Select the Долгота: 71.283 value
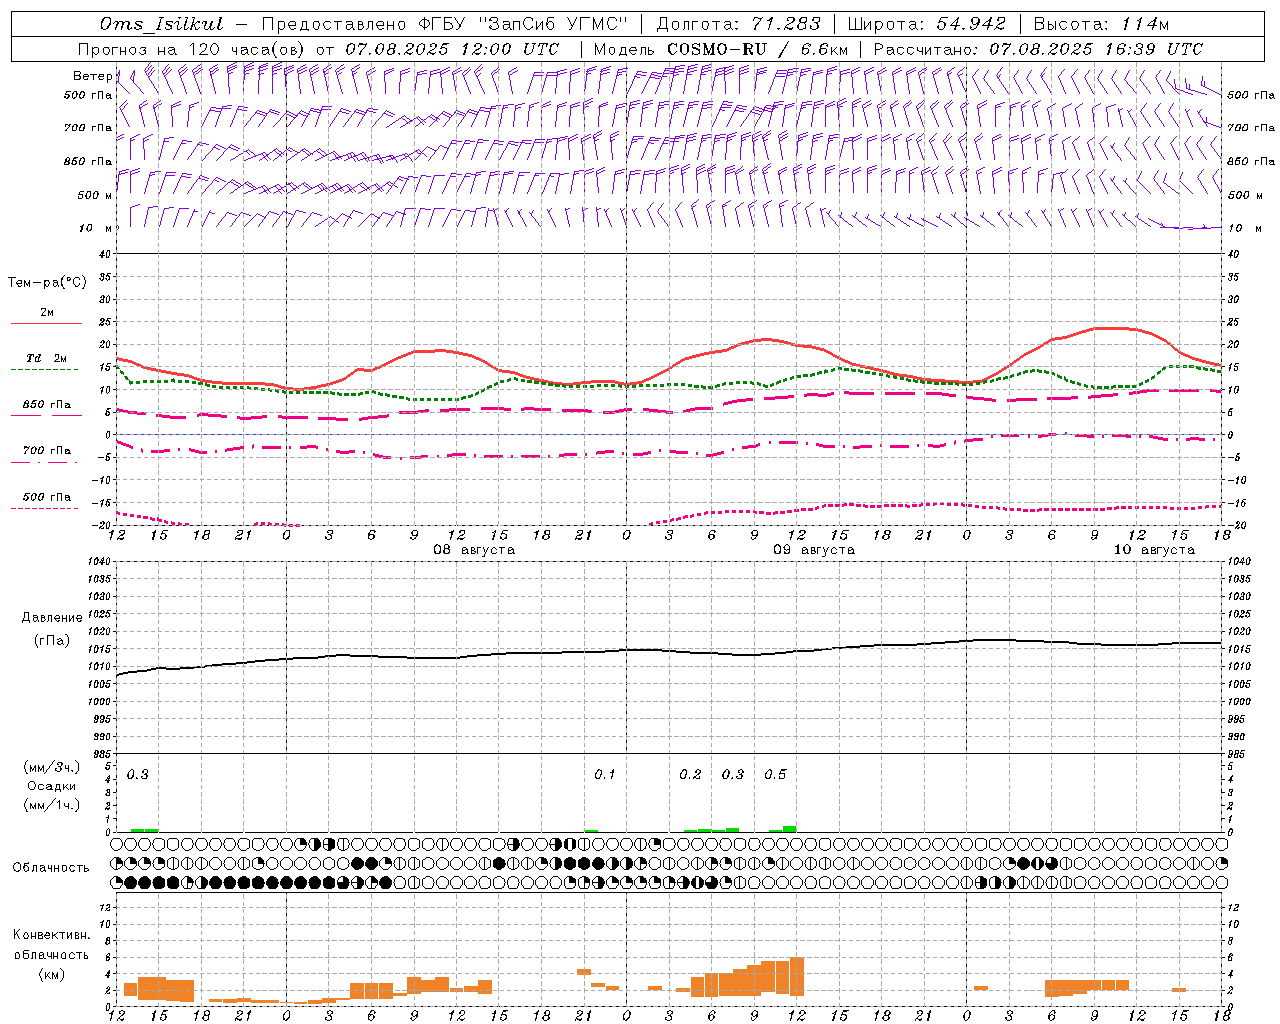Viewport: 1280px width, 1024px height. pyautogui.click(x=738, y=24)
